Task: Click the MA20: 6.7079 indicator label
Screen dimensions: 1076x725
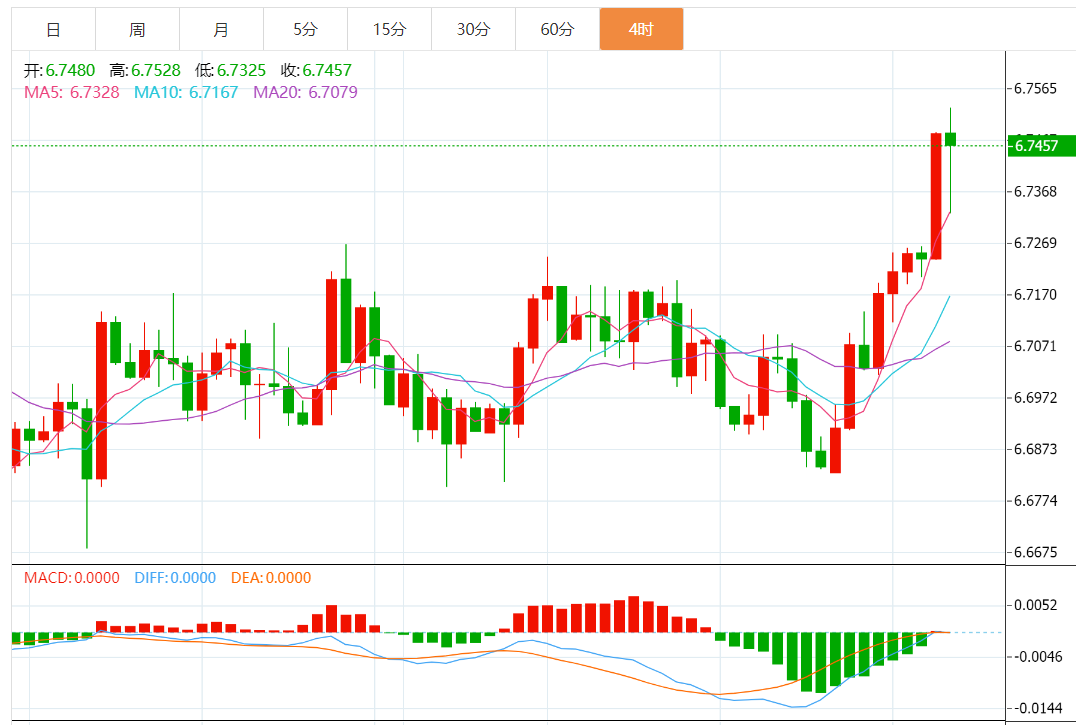Action: [x=305, y=92]
